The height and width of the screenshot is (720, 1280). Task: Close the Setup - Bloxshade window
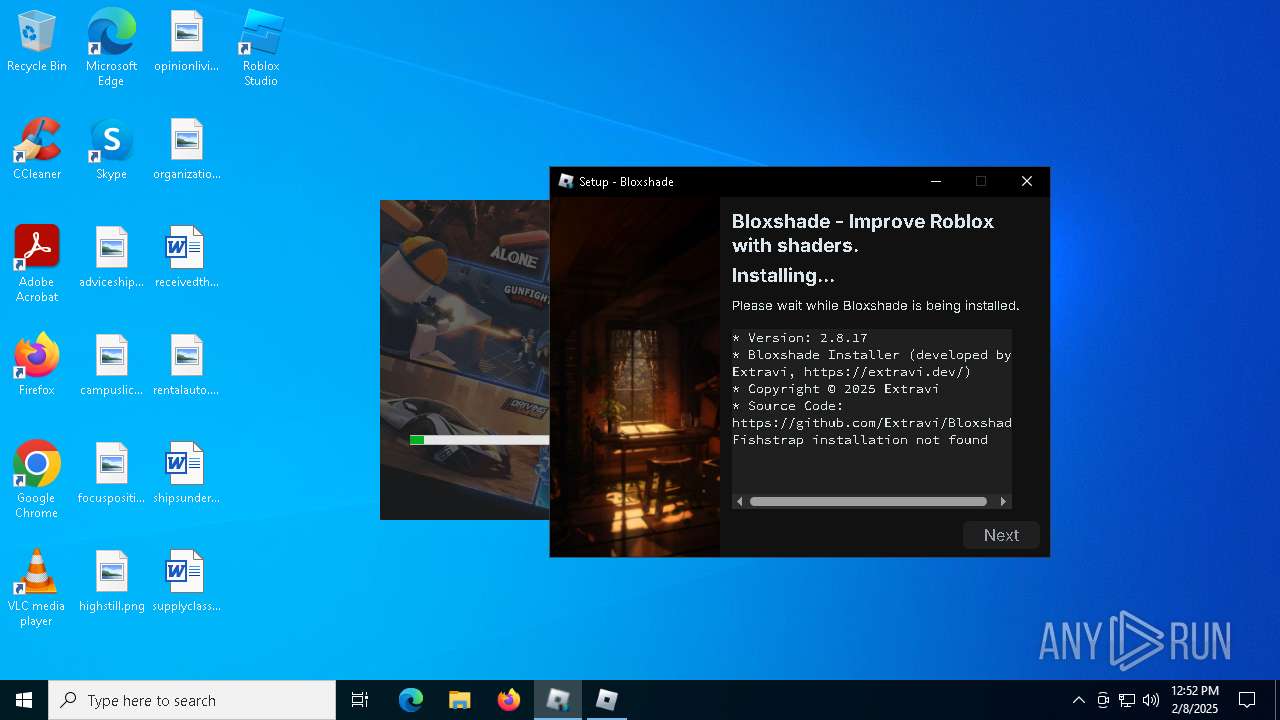(1026, 181)
